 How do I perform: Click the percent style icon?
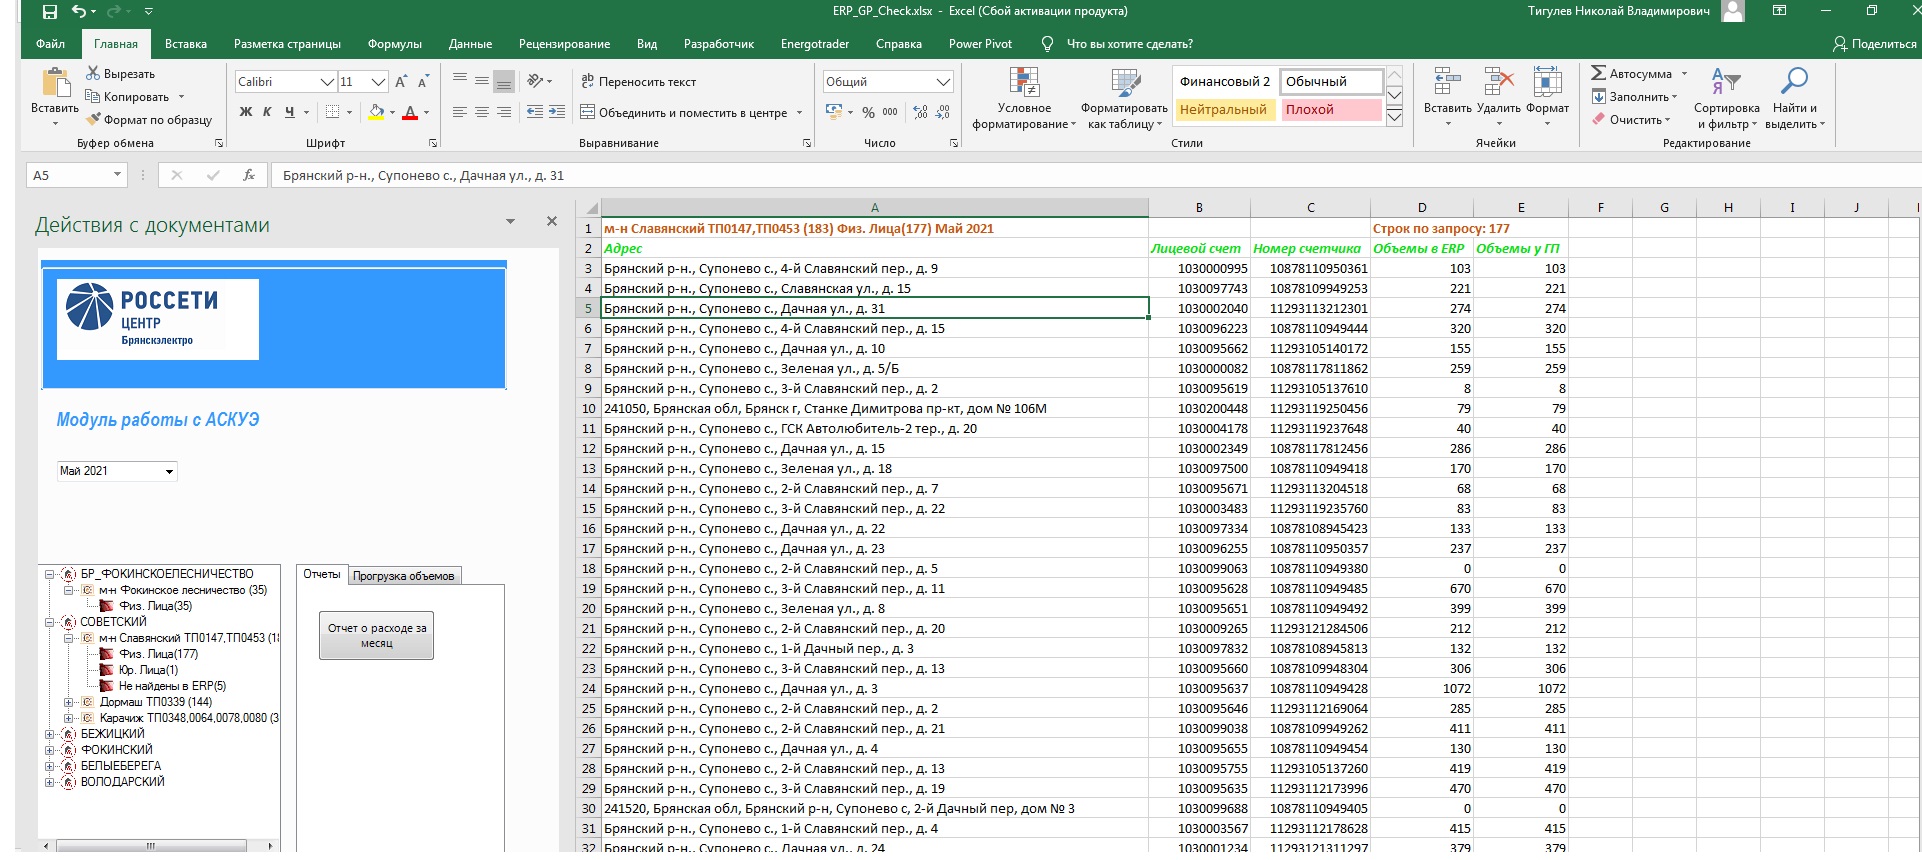click(x=868, y=113)
